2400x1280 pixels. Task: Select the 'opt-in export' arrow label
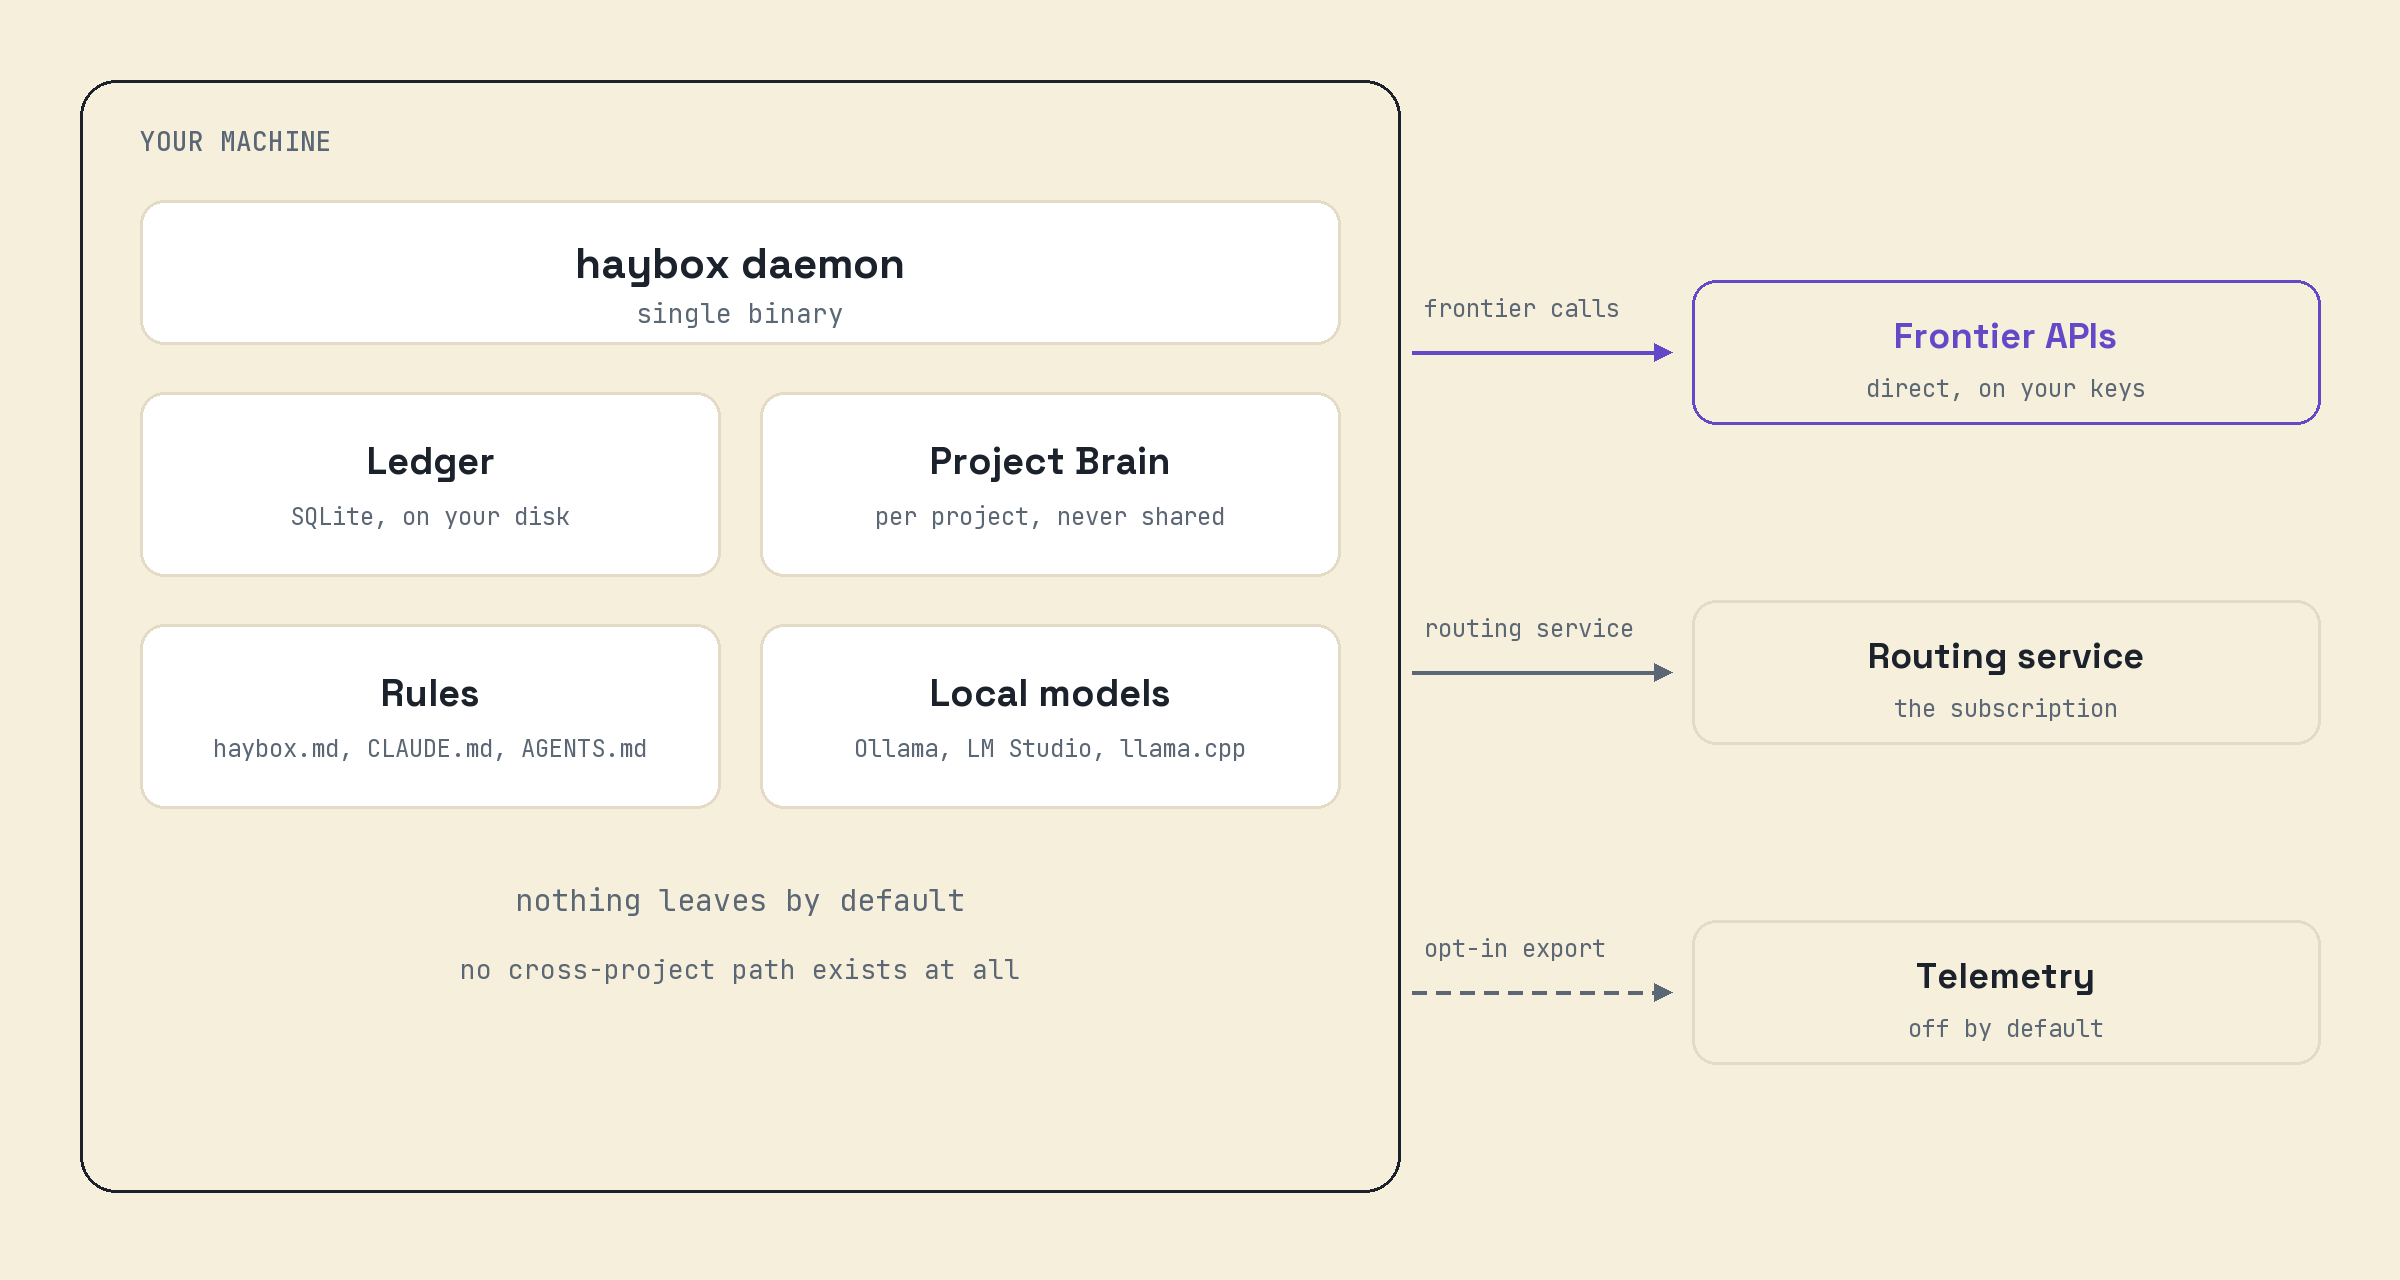[x=1515, y=949]
